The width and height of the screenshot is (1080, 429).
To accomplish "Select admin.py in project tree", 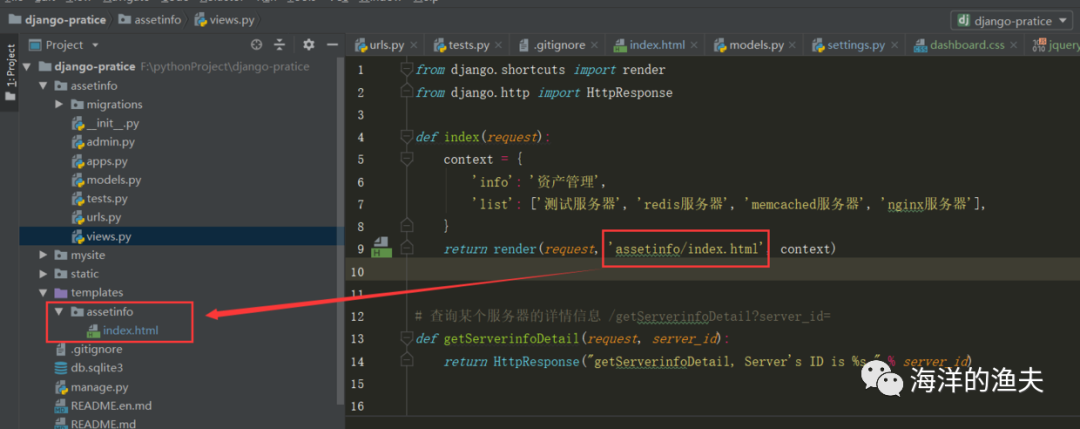I will (103, 143).
